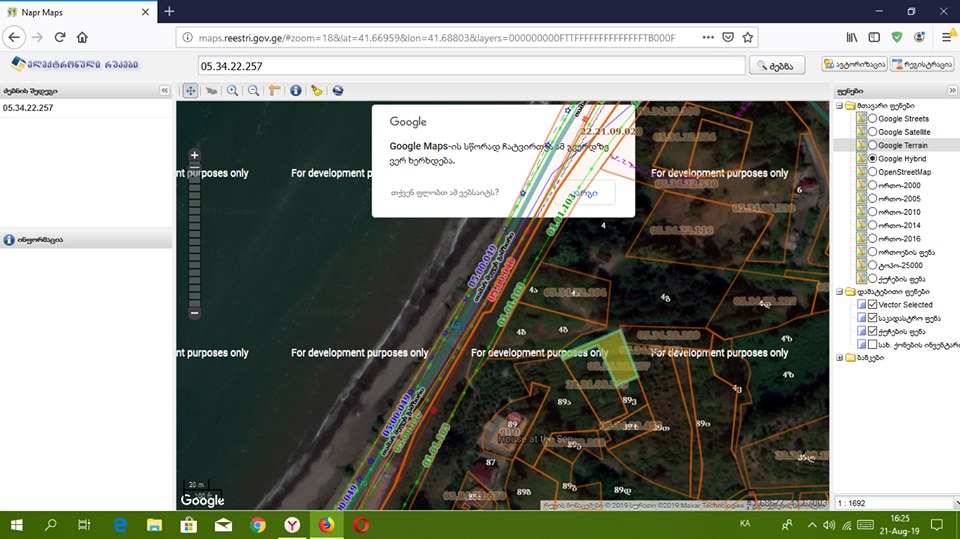Select Google Streets base layer
This screenshot has height=539, width=960.
click(x=872, y=119)
